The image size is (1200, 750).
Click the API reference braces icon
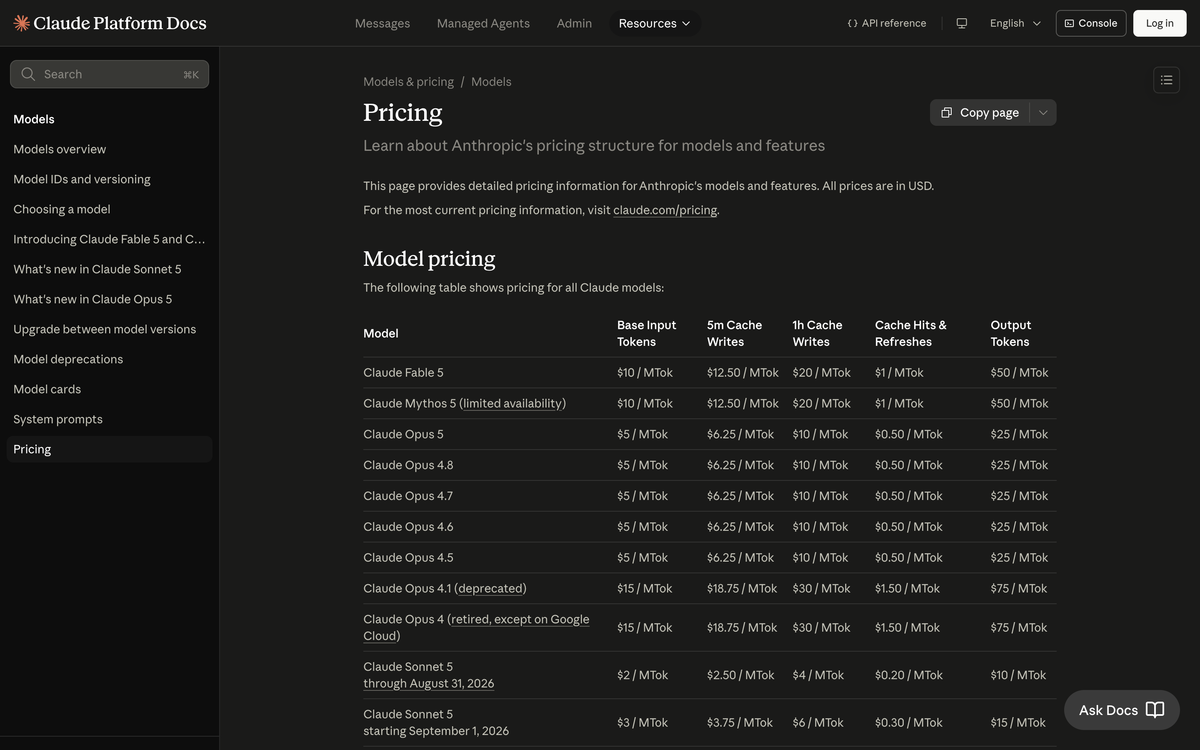[x=853, y=23]
